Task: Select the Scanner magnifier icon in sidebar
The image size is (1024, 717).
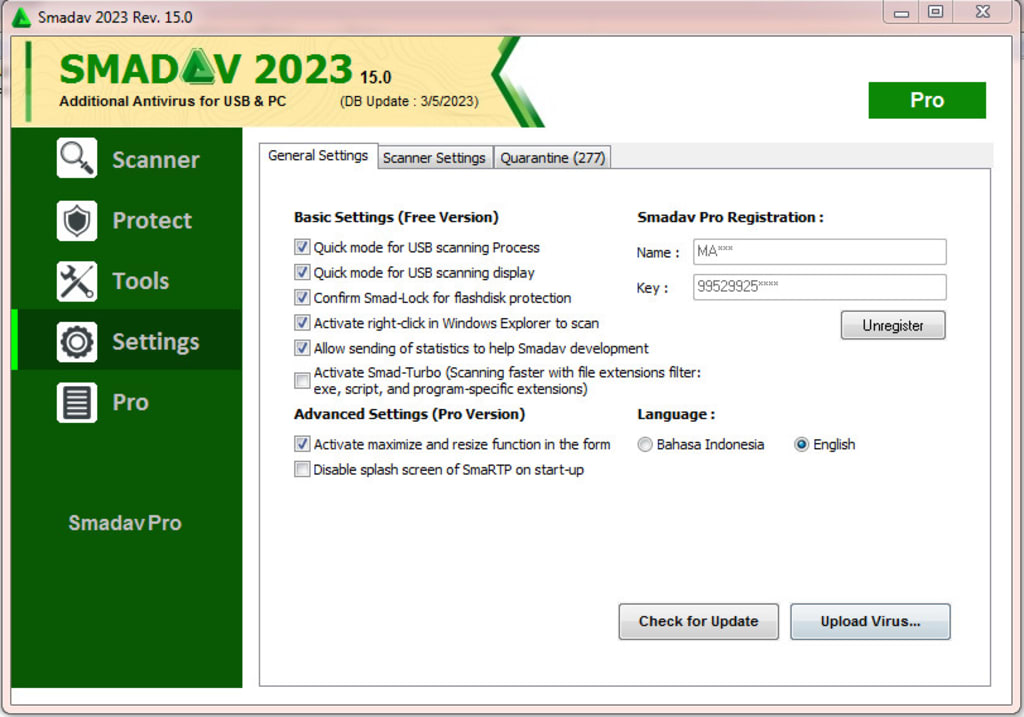Action: pyautogui.click(x=77, y=160)
